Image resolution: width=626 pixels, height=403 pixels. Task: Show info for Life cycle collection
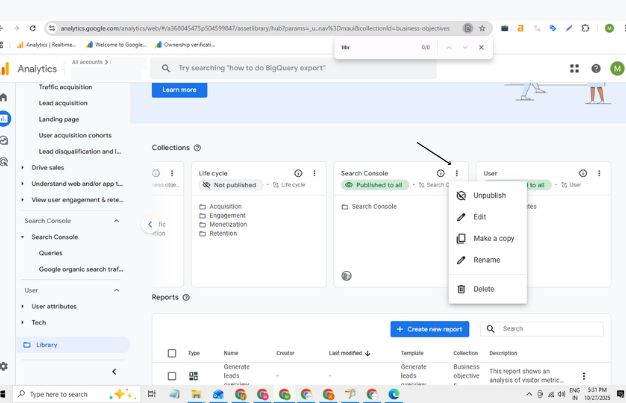click(x=298, y=173)
